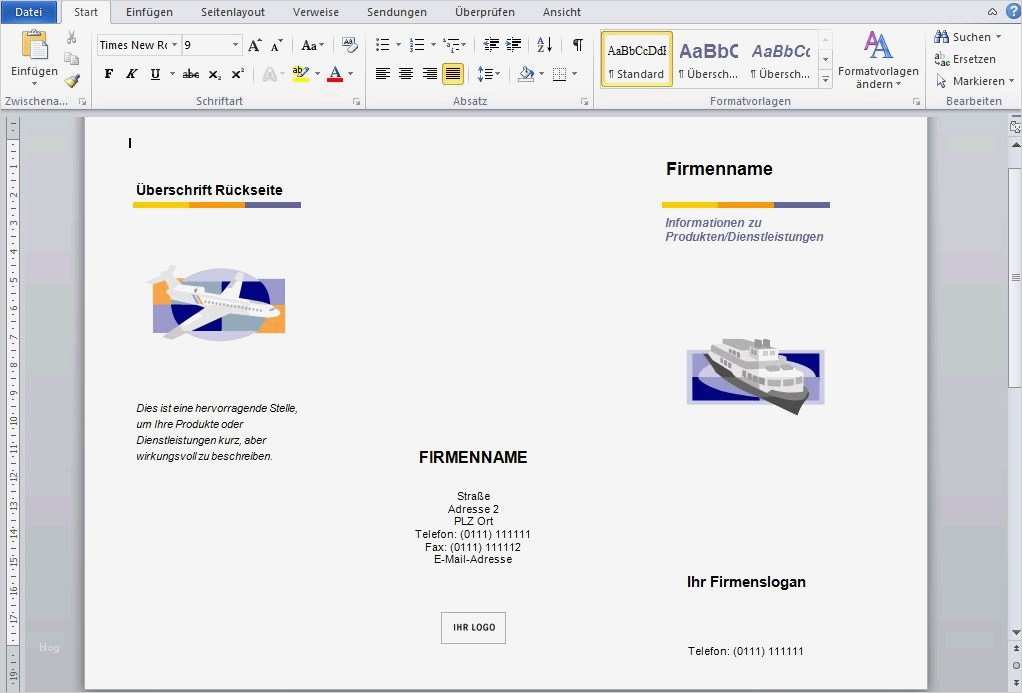Expand the styles gallery with More arrow
The width and height of the screenshot is (1022, 693).
pyautogui.click(x=825, y=80)
